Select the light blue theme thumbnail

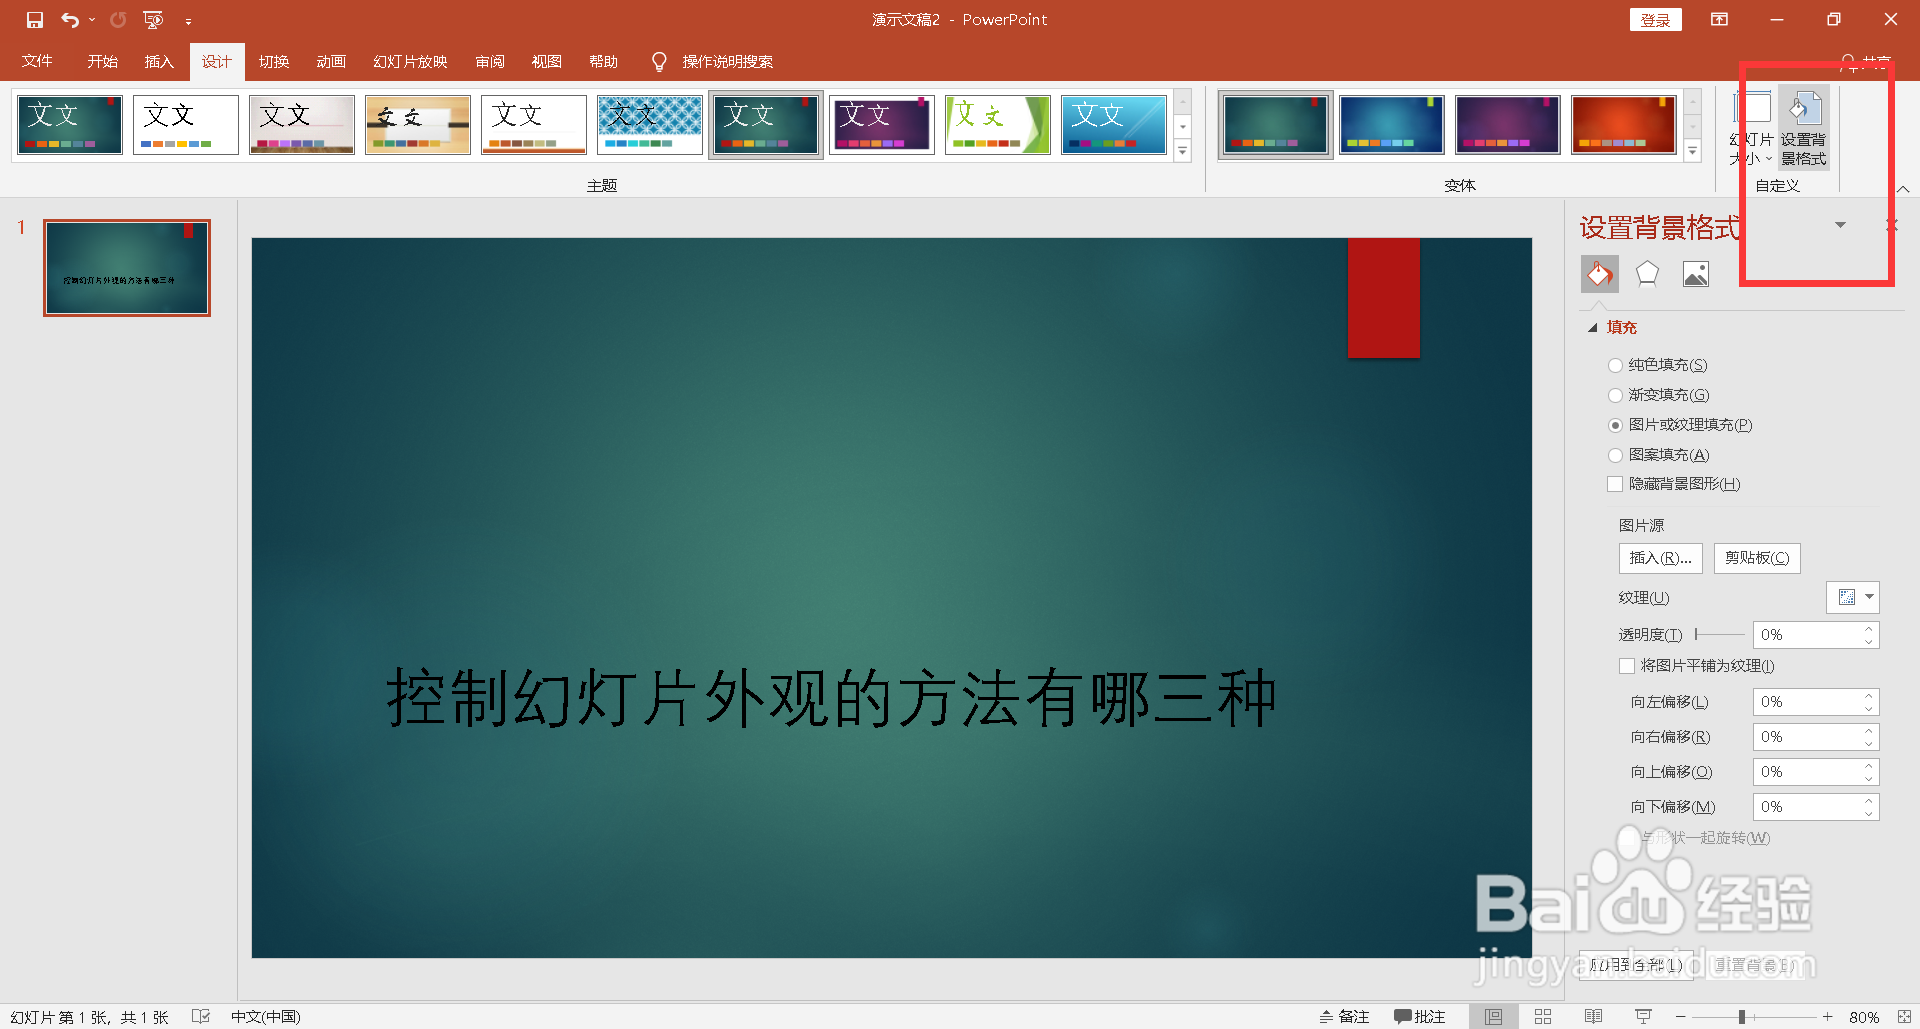(x=1114, y=125)
